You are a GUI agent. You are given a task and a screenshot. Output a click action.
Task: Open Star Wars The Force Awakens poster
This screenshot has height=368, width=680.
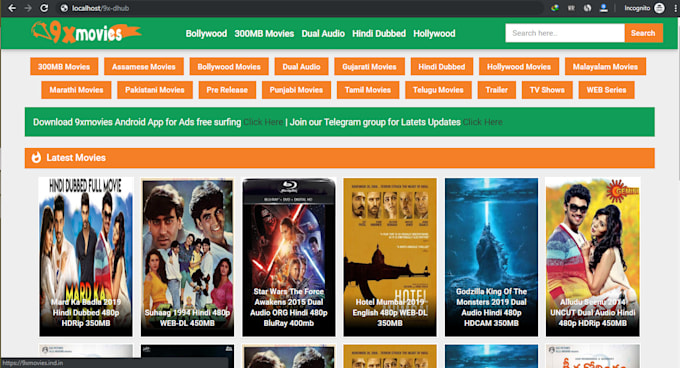point(289,257)
